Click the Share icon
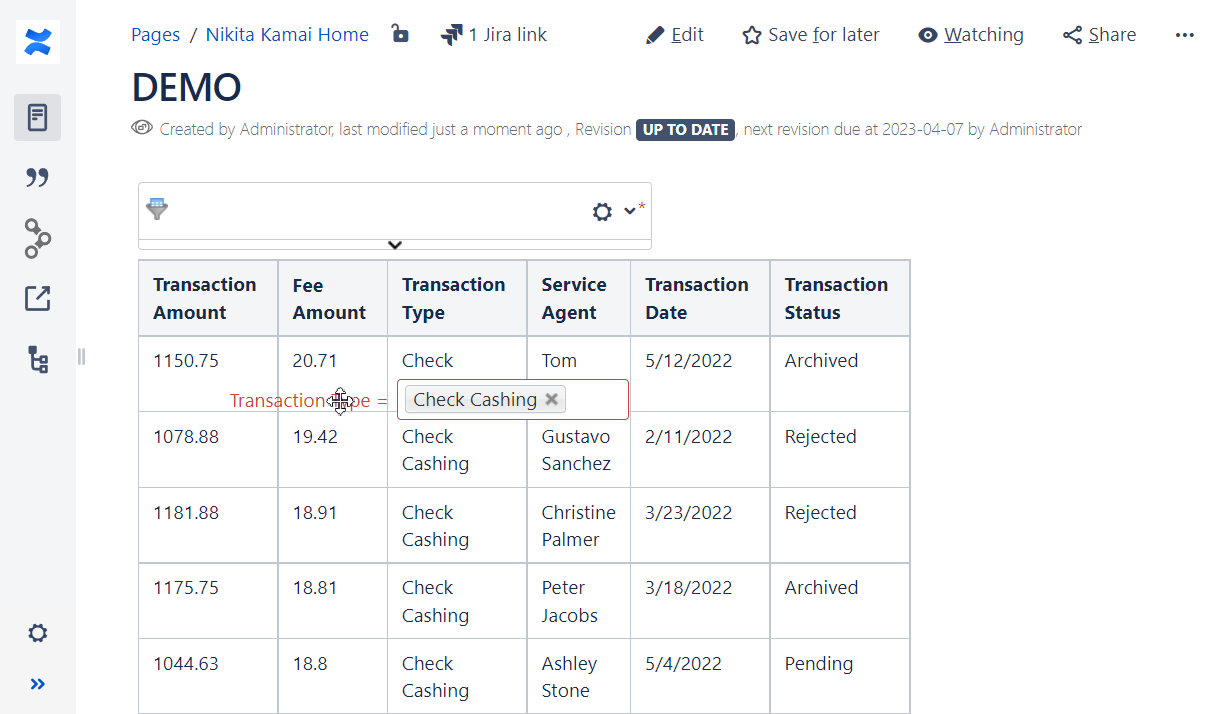 click(x=1073, y=34)
